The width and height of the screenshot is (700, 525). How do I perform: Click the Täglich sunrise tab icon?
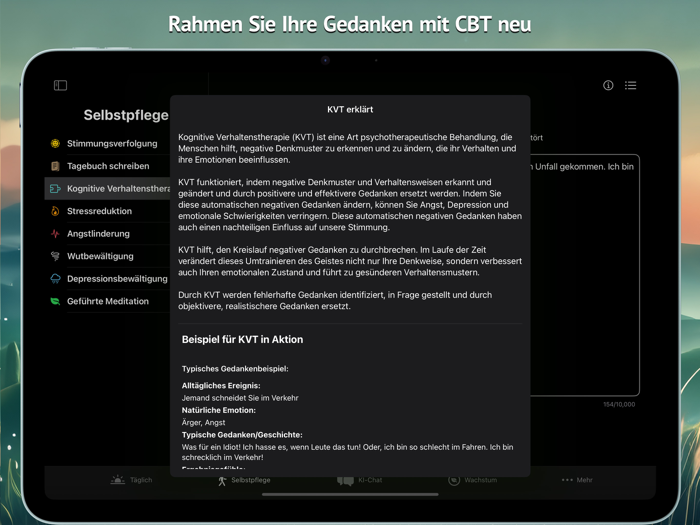tap(118, 480)
